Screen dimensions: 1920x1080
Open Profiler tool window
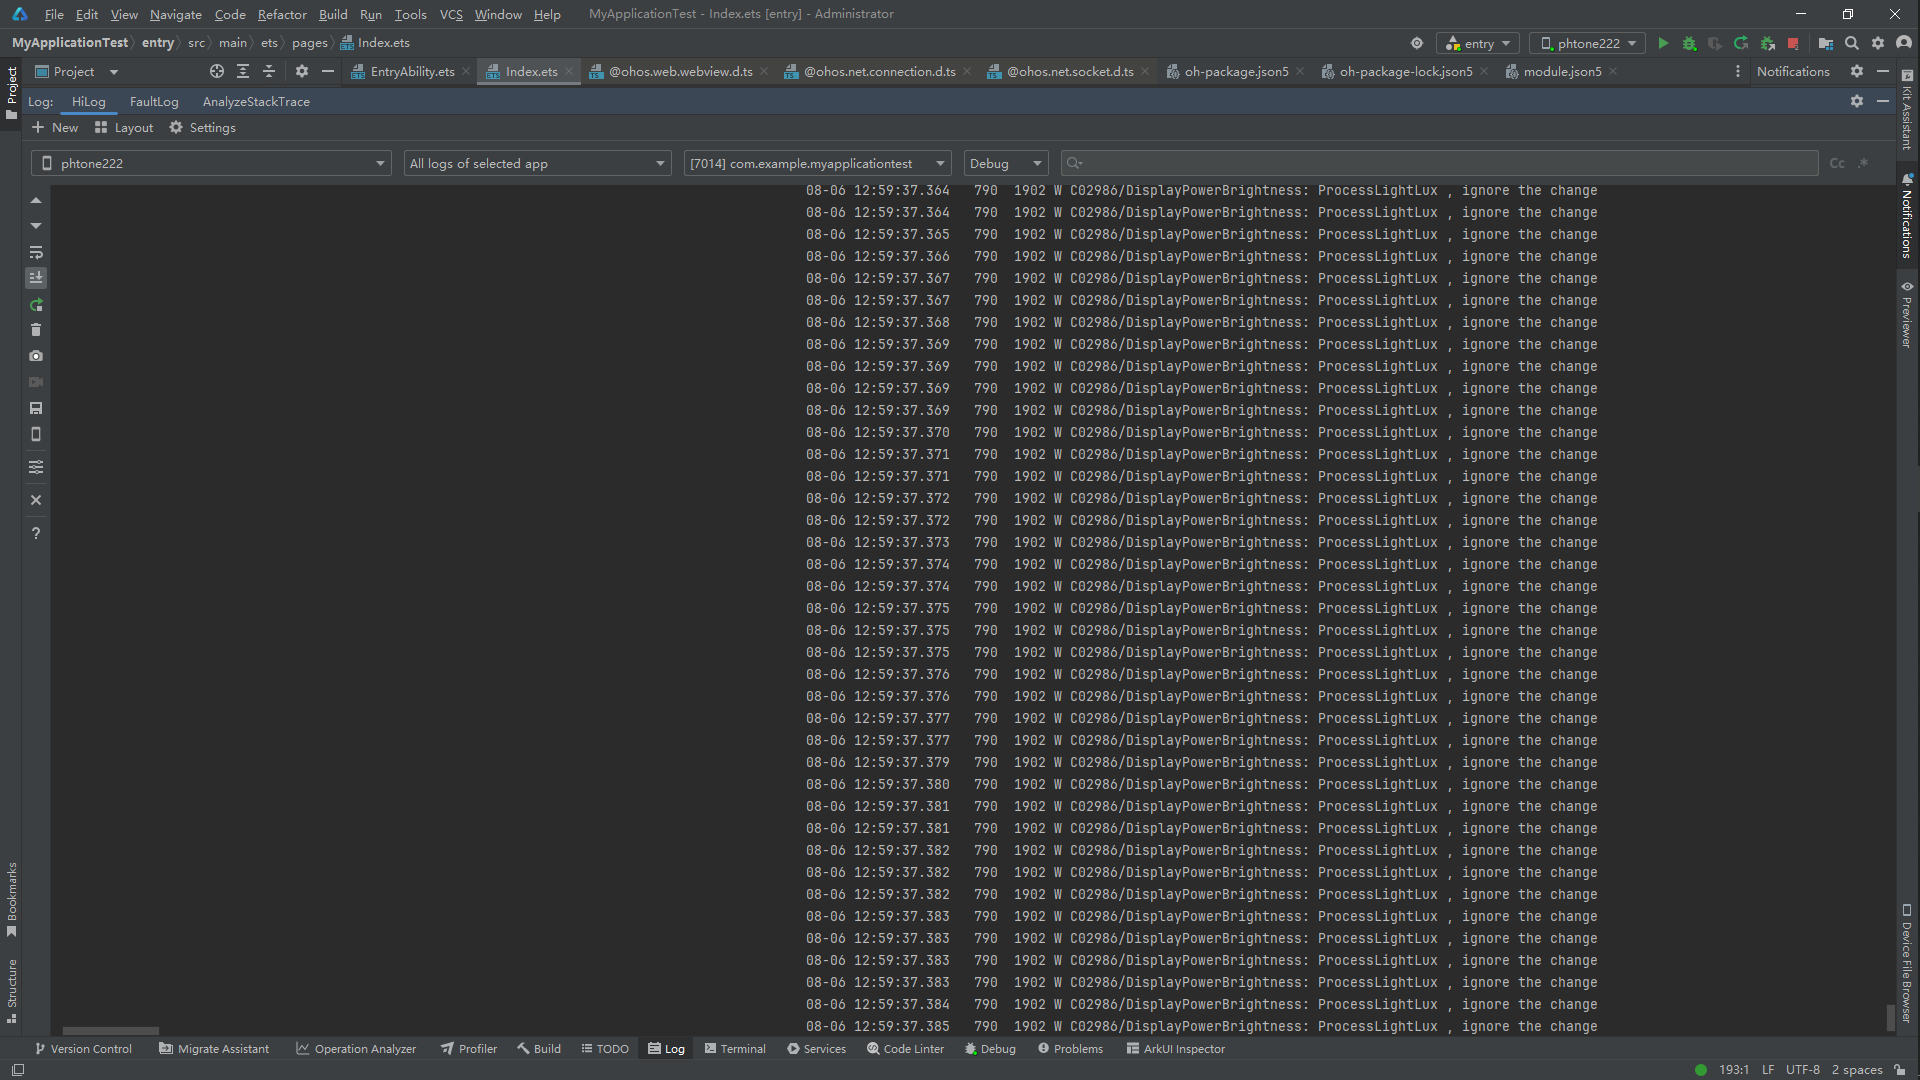(x=469, y=1048)
